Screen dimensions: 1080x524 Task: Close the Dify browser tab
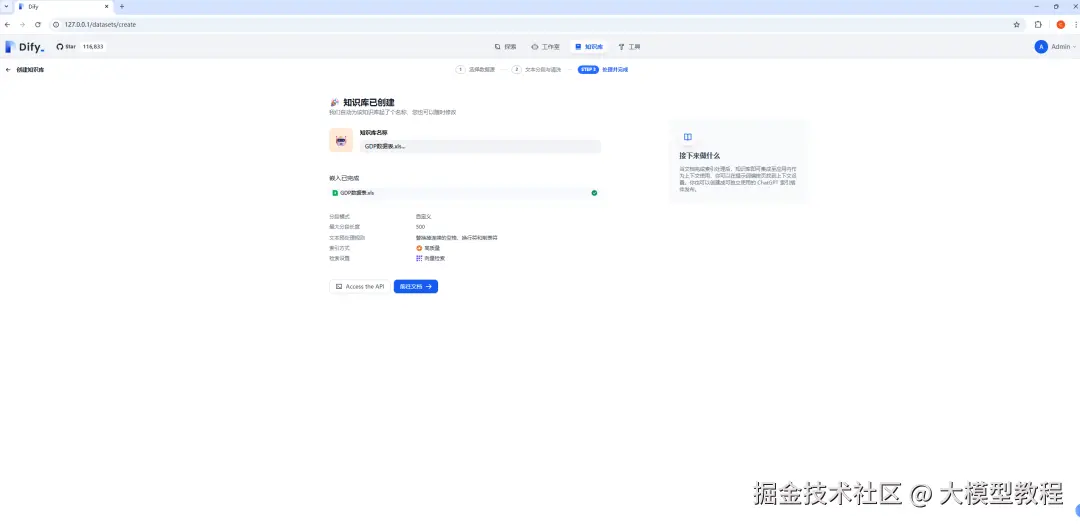106,6
